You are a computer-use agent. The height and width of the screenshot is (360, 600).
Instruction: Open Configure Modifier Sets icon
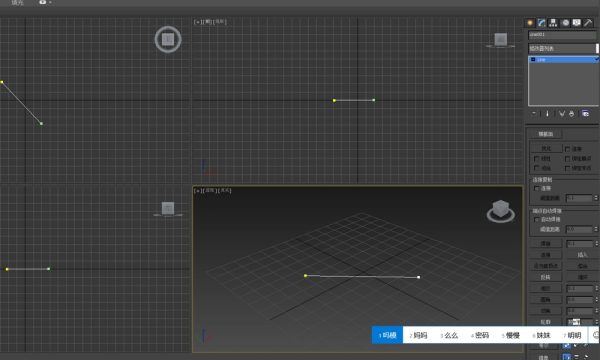coord(585,113)
